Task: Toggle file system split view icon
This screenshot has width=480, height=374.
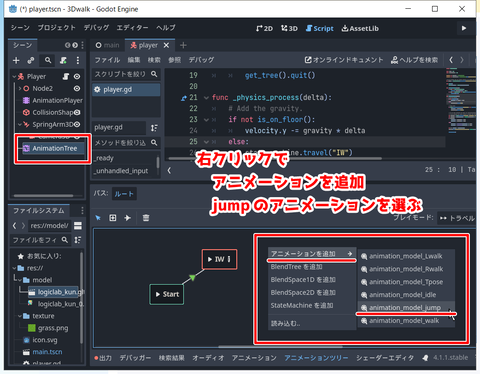Action: click(x=78, y=226)
